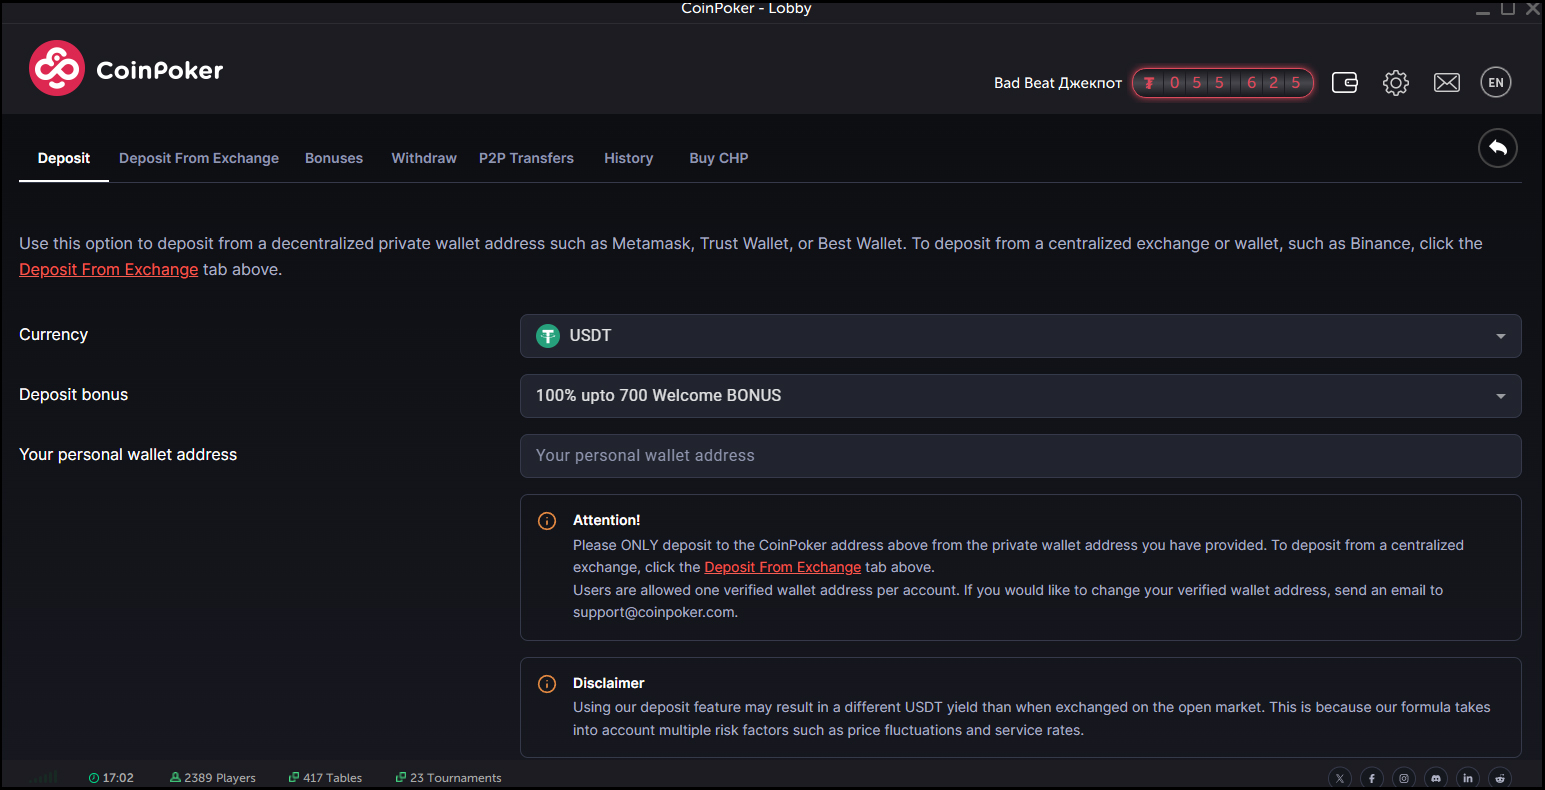Open the mail inbox envelope icon

(1447, 83)
